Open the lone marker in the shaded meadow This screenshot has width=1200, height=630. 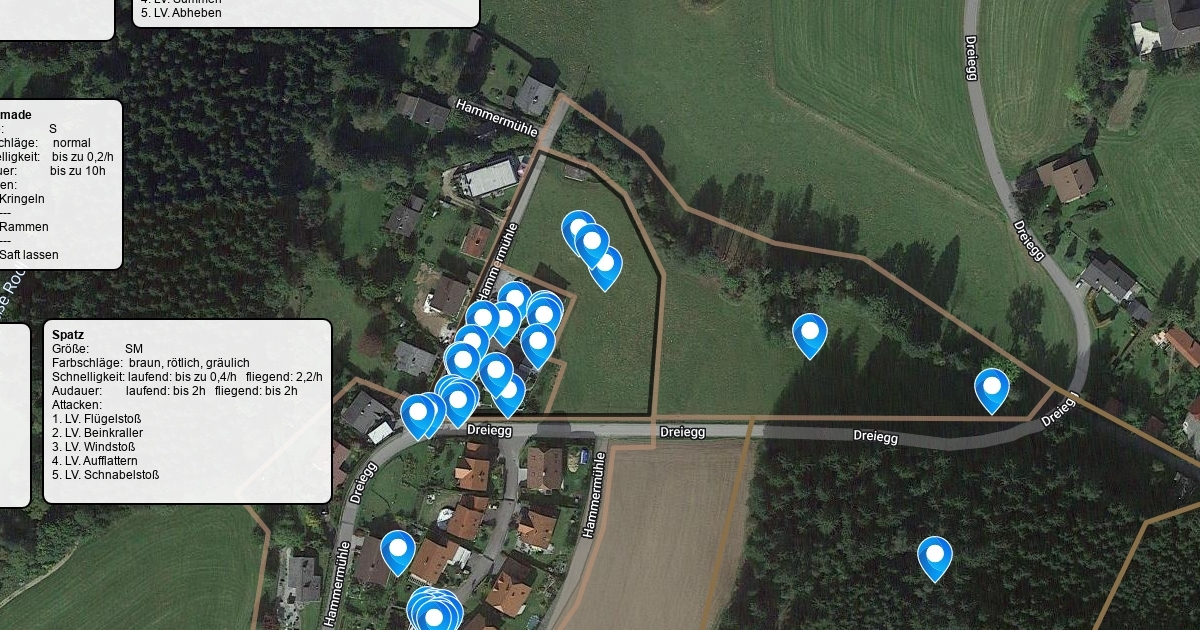click(810, 335)
